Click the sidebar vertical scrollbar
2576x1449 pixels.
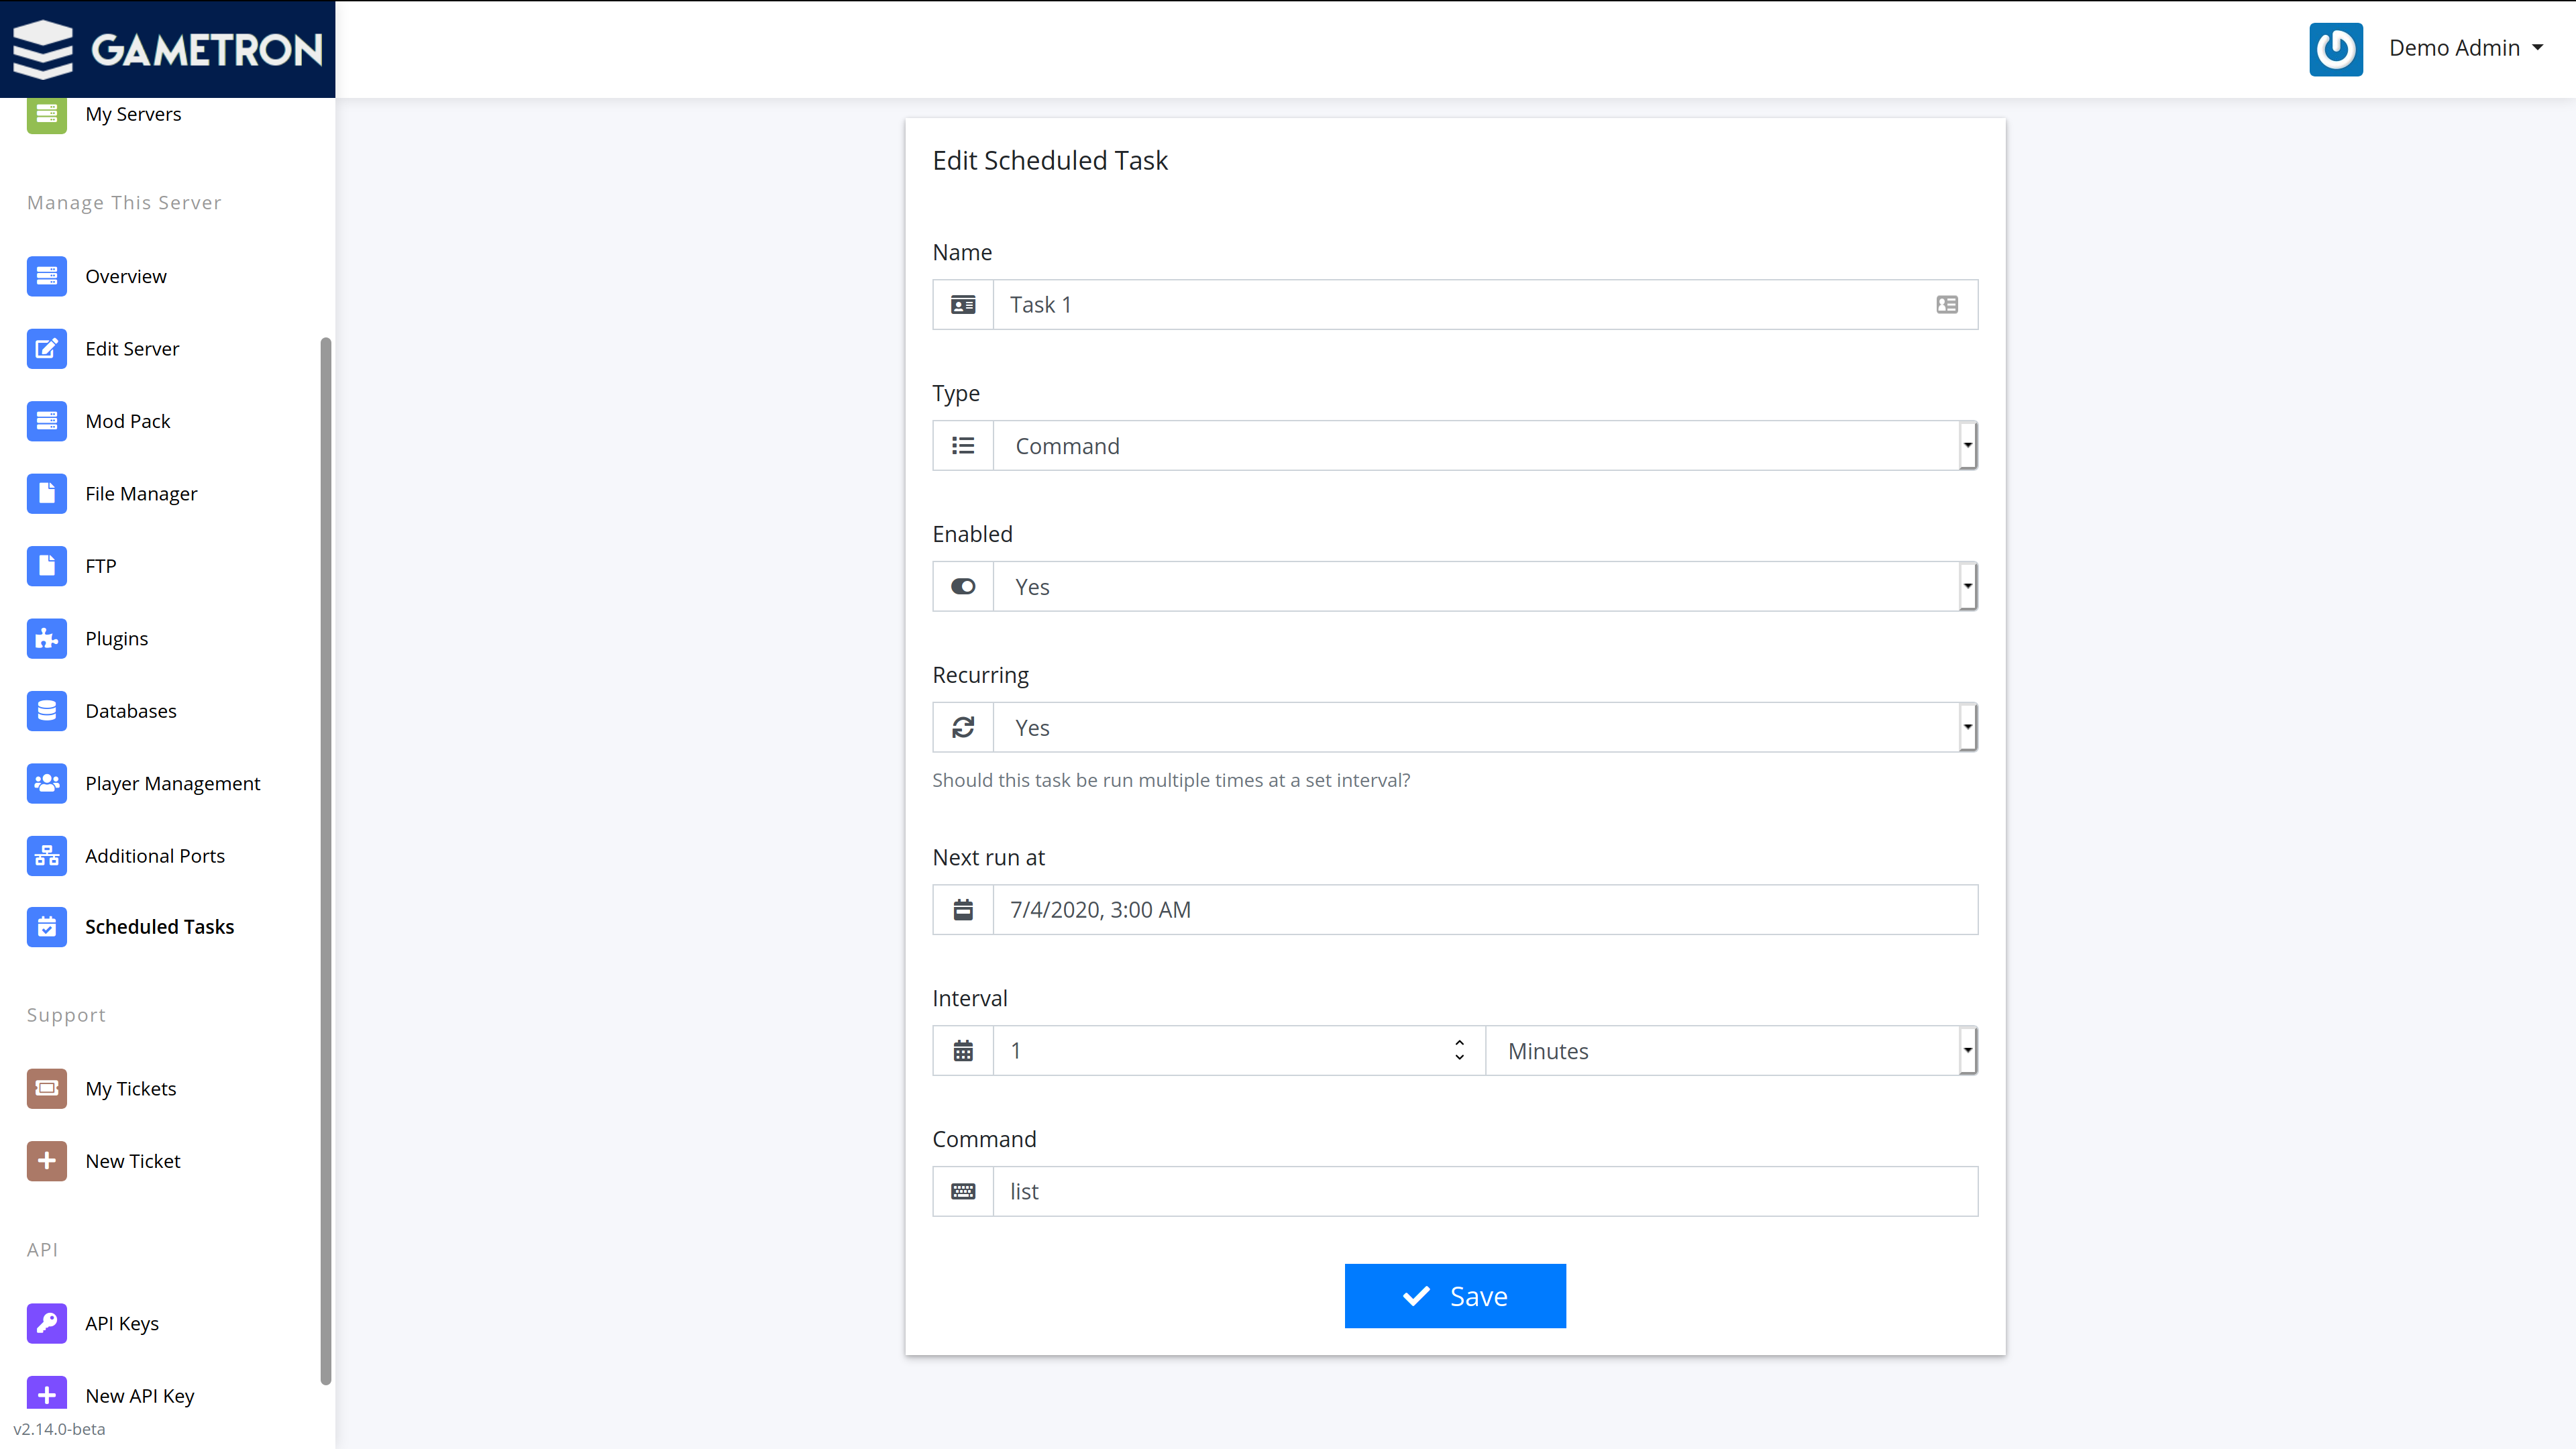click(325, 860)
